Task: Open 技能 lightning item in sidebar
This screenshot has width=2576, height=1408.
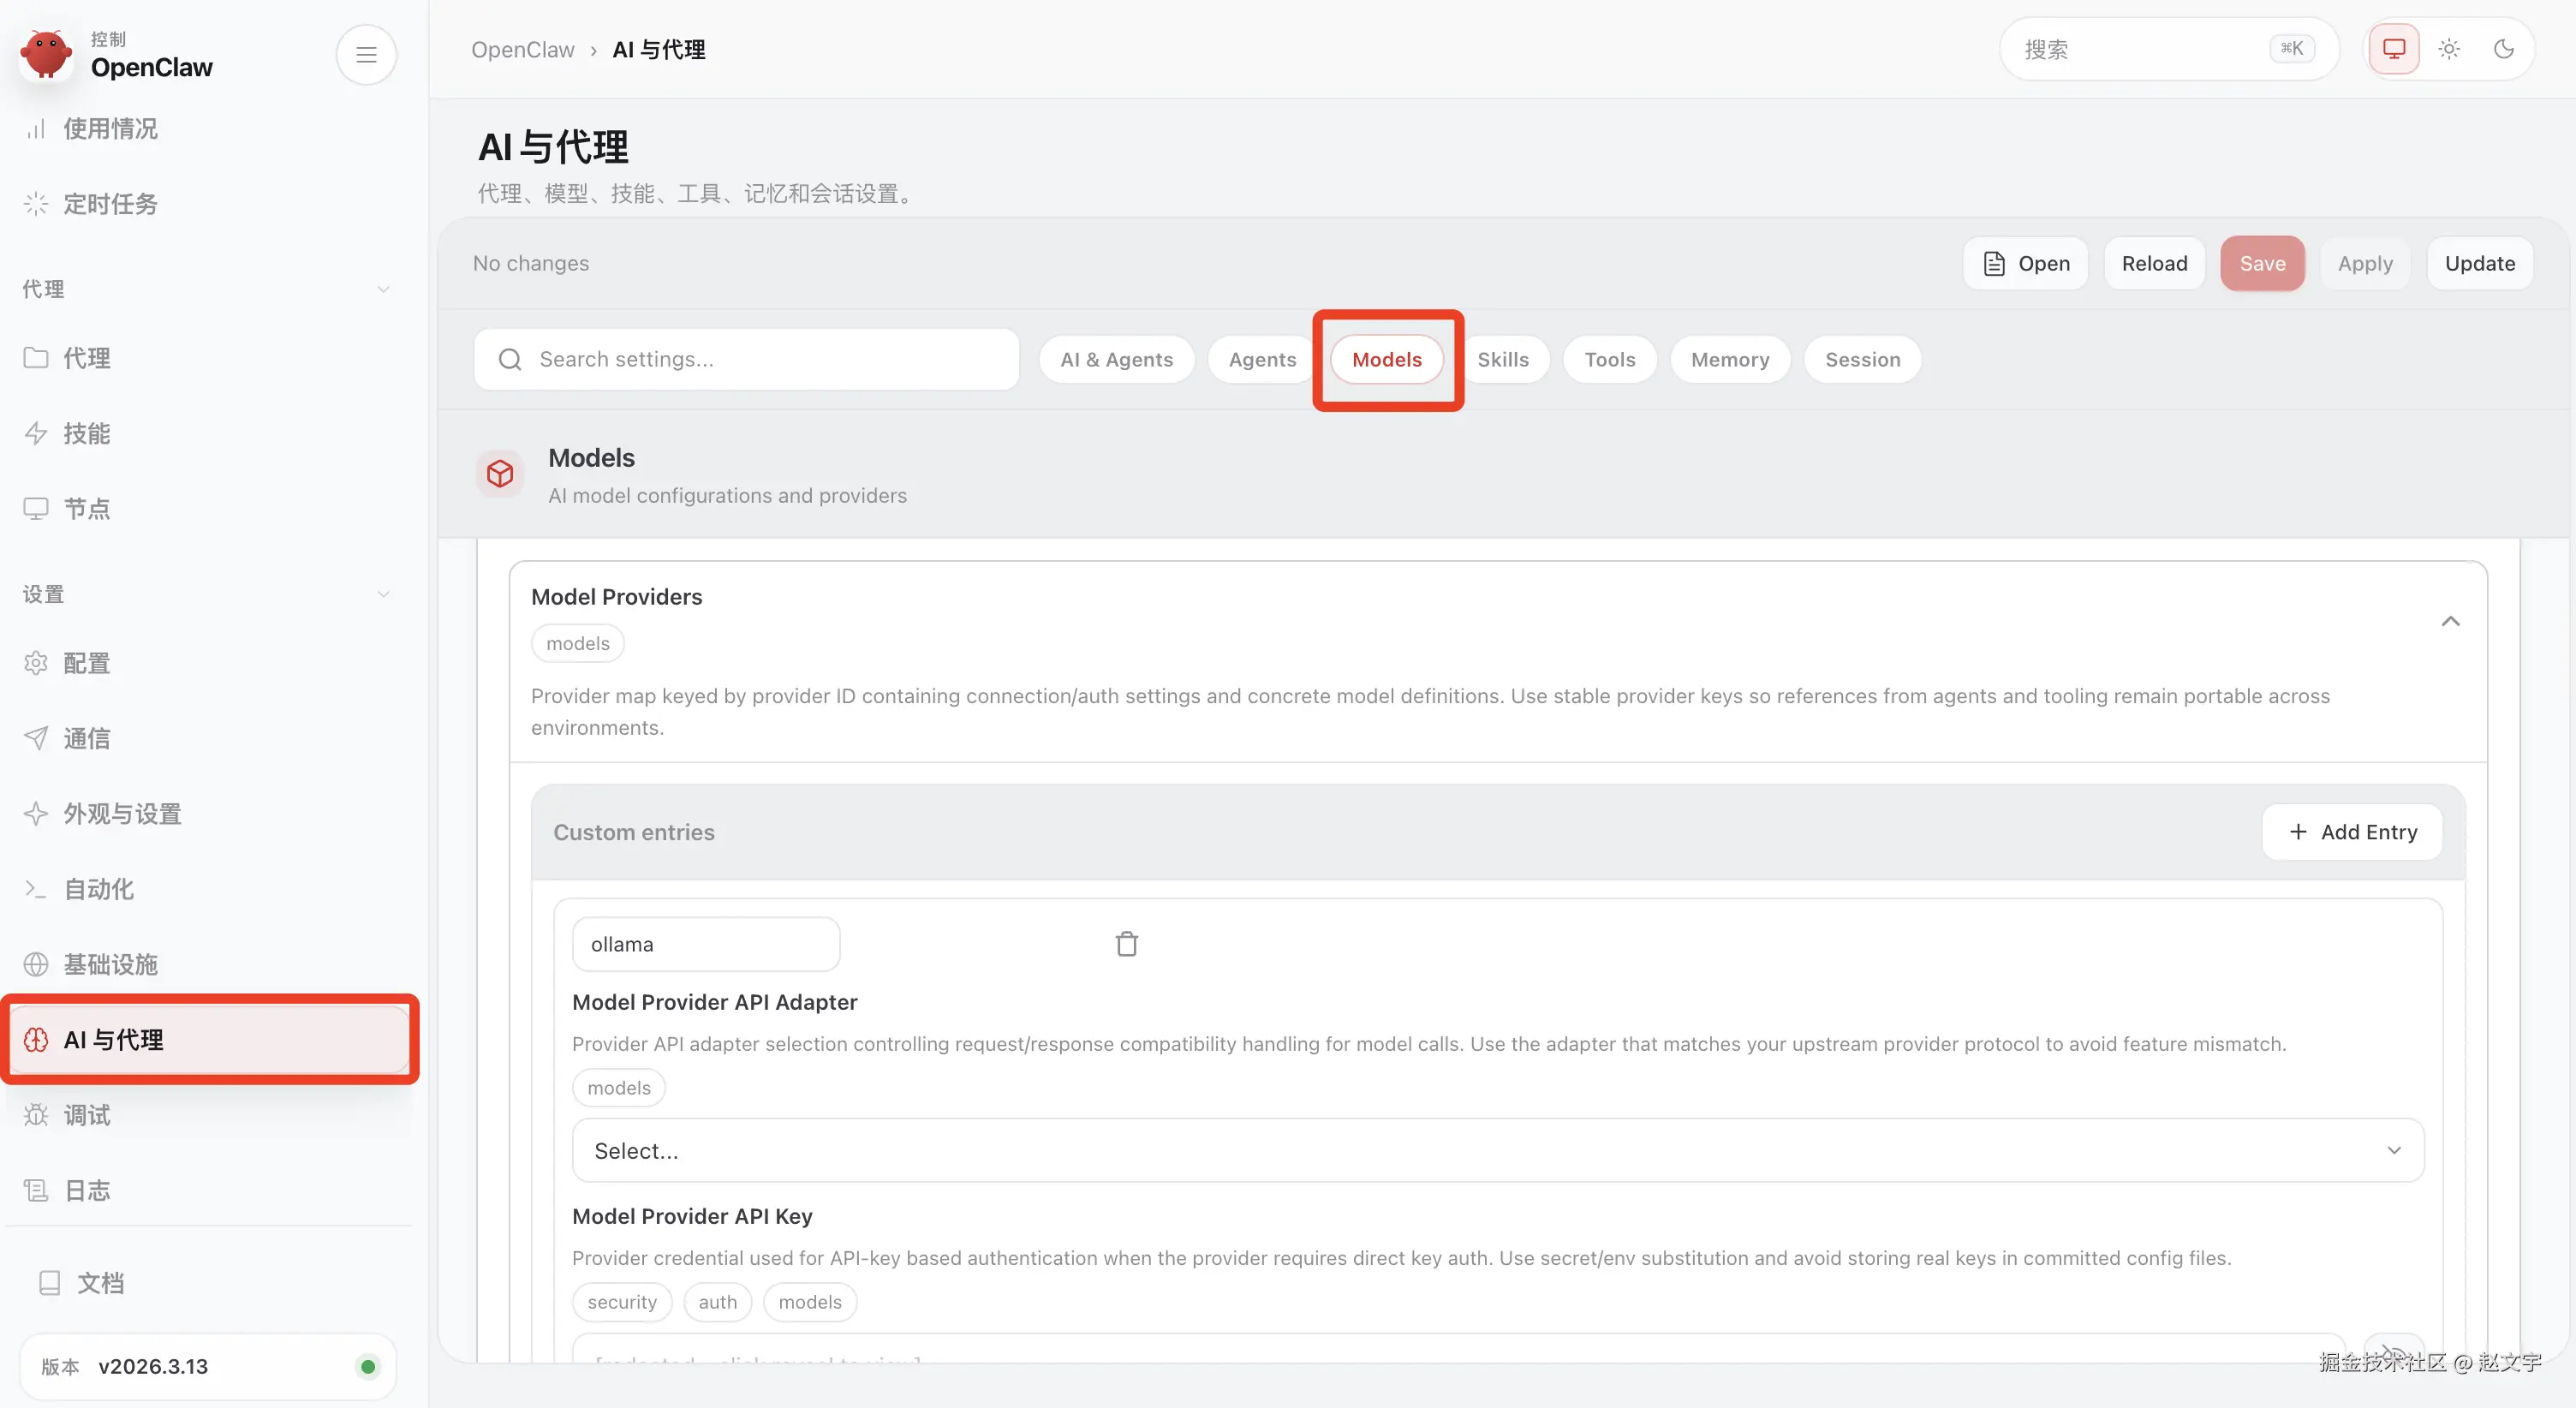Action: (x=86, y=433)
